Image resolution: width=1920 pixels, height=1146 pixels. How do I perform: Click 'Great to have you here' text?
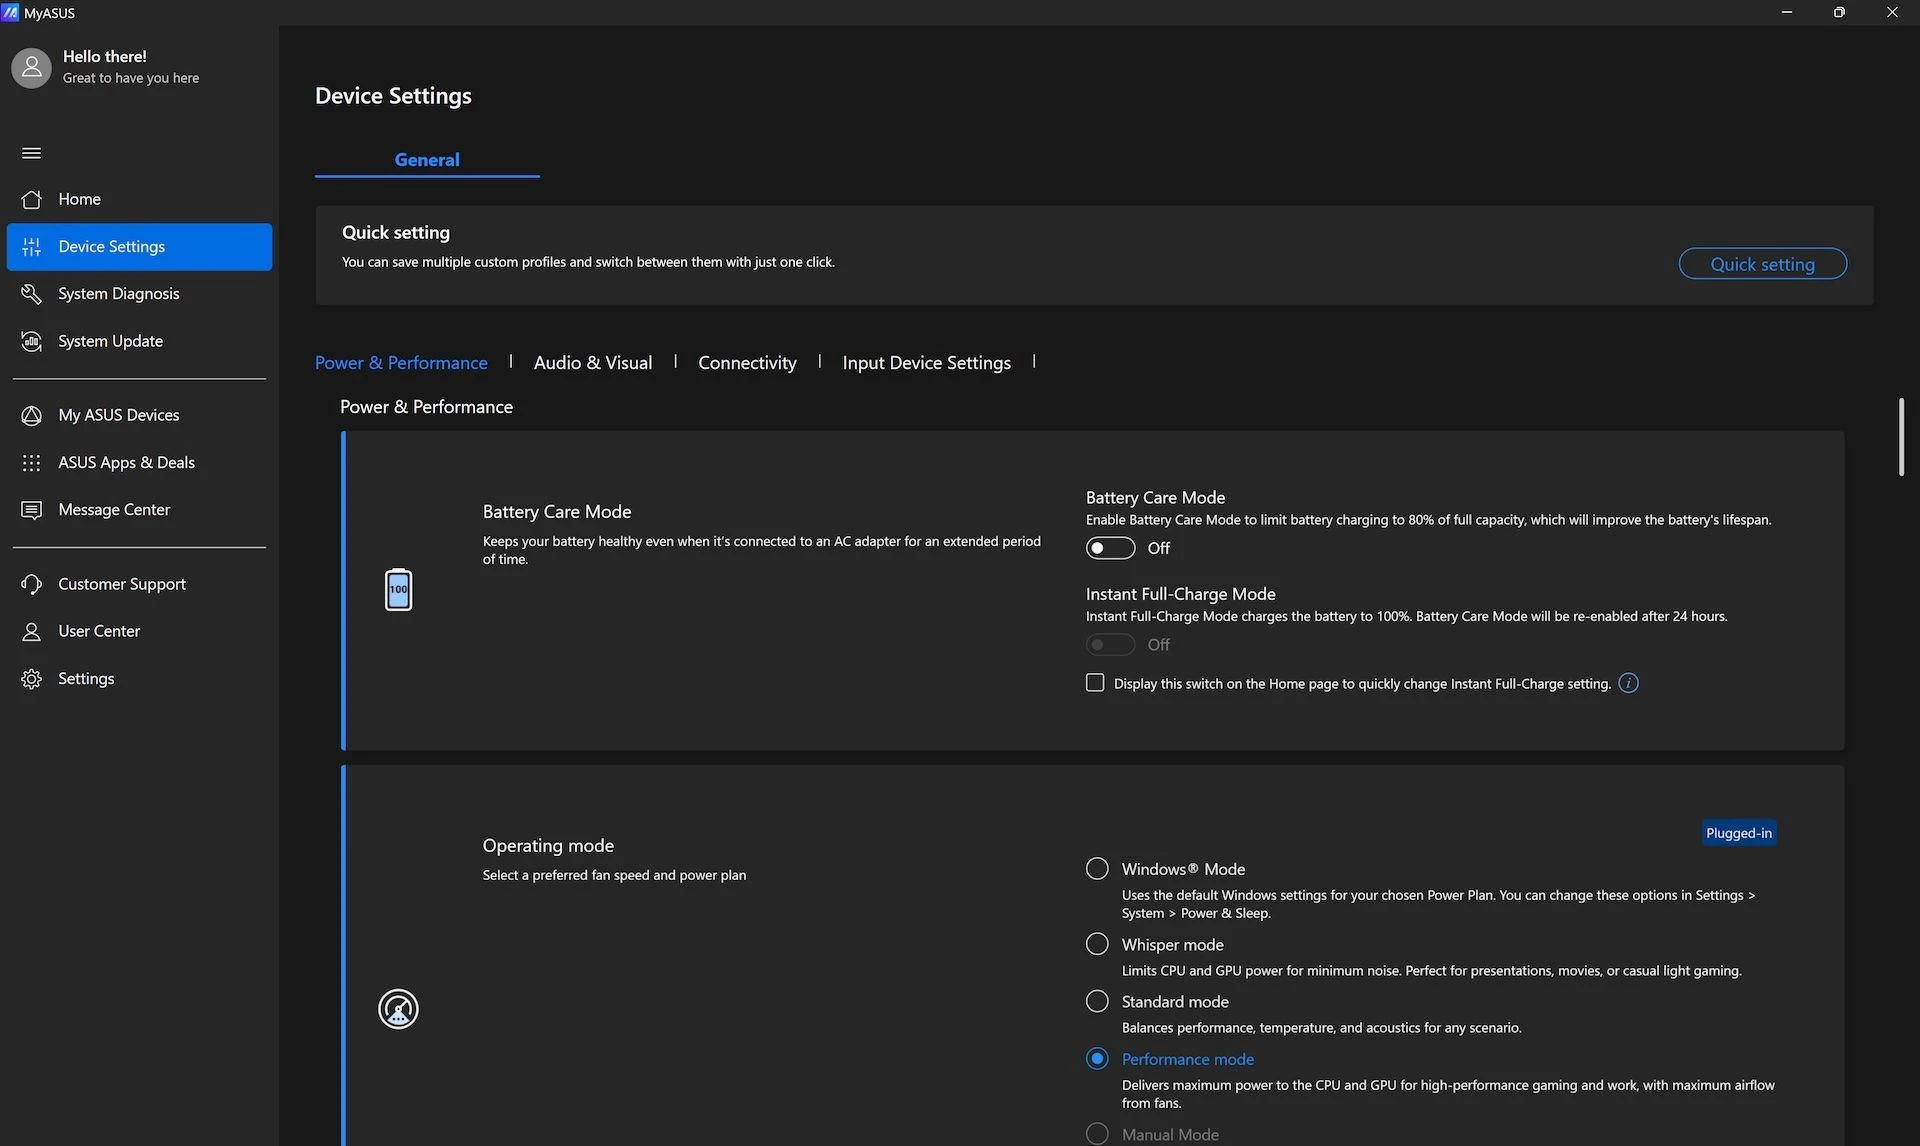[x=131, y=78]
